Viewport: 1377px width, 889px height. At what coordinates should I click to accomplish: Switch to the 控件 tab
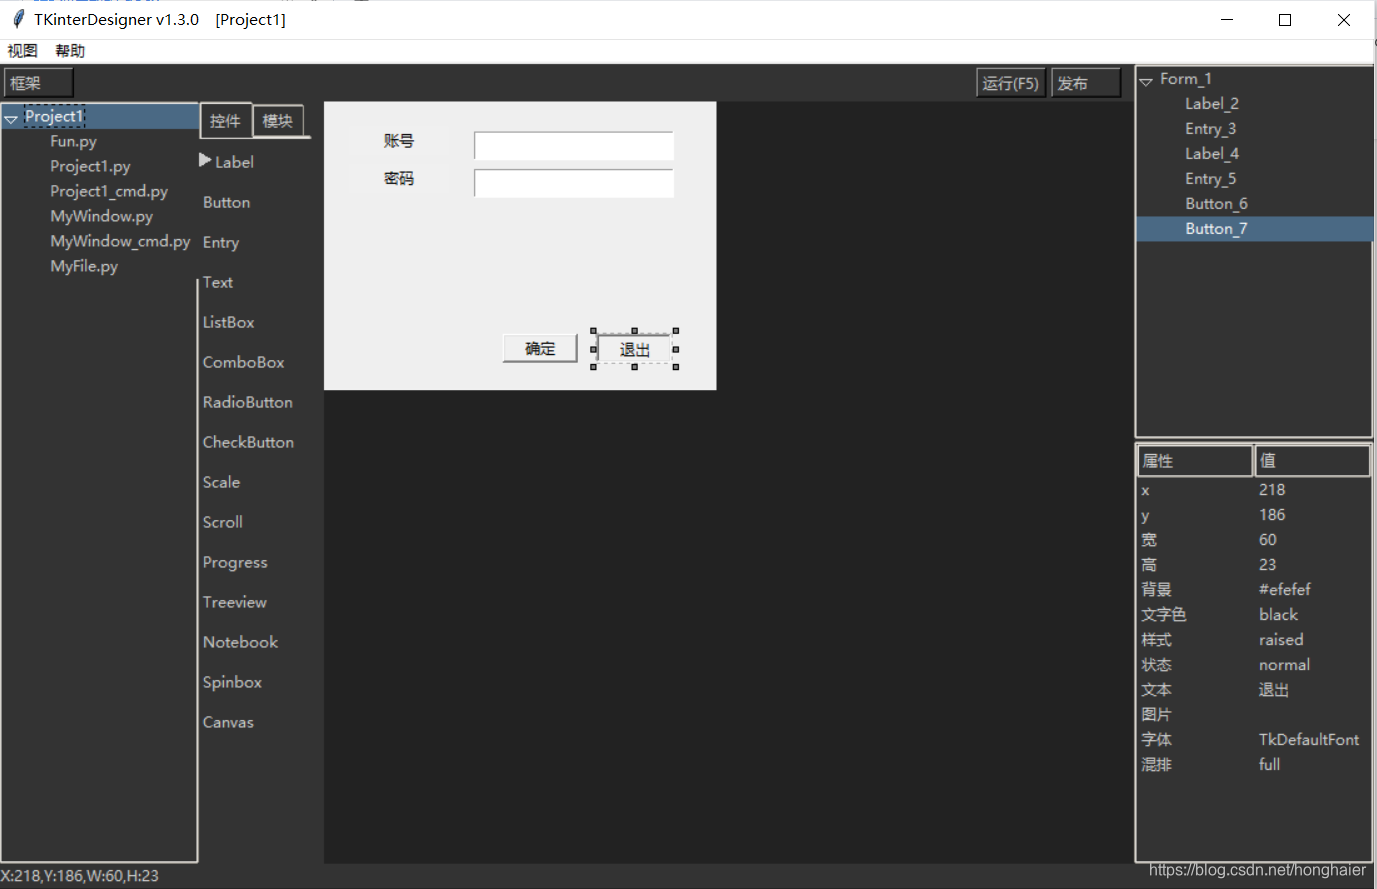click(225, 121)
